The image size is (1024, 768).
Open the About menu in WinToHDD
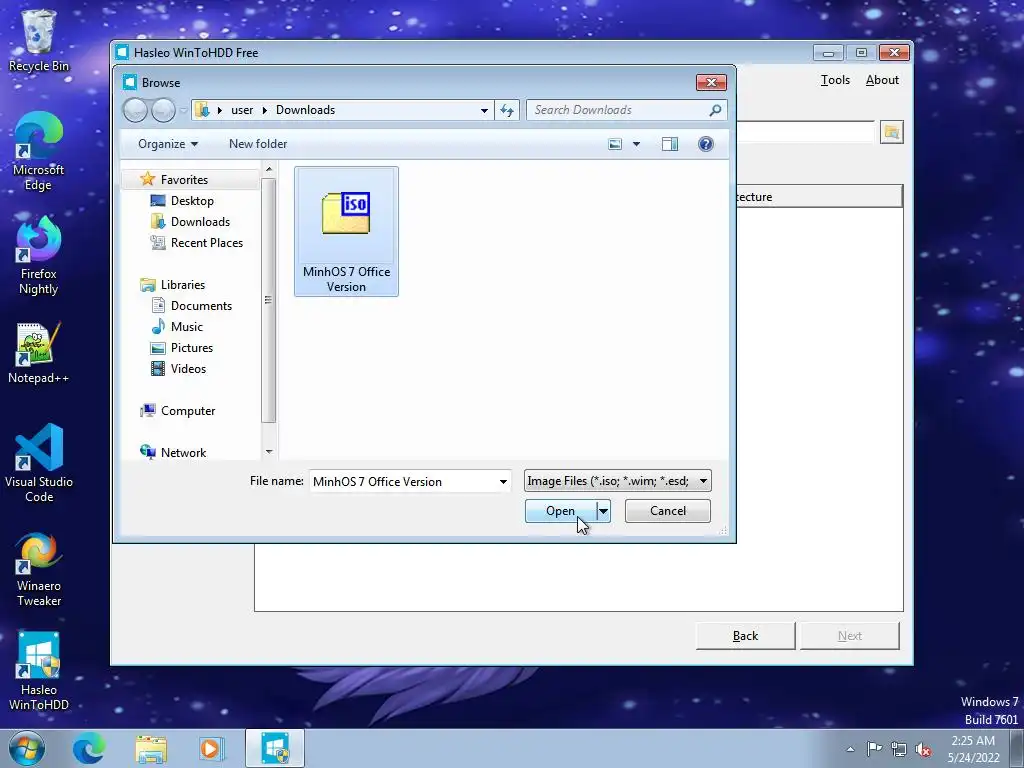point(882,80)
